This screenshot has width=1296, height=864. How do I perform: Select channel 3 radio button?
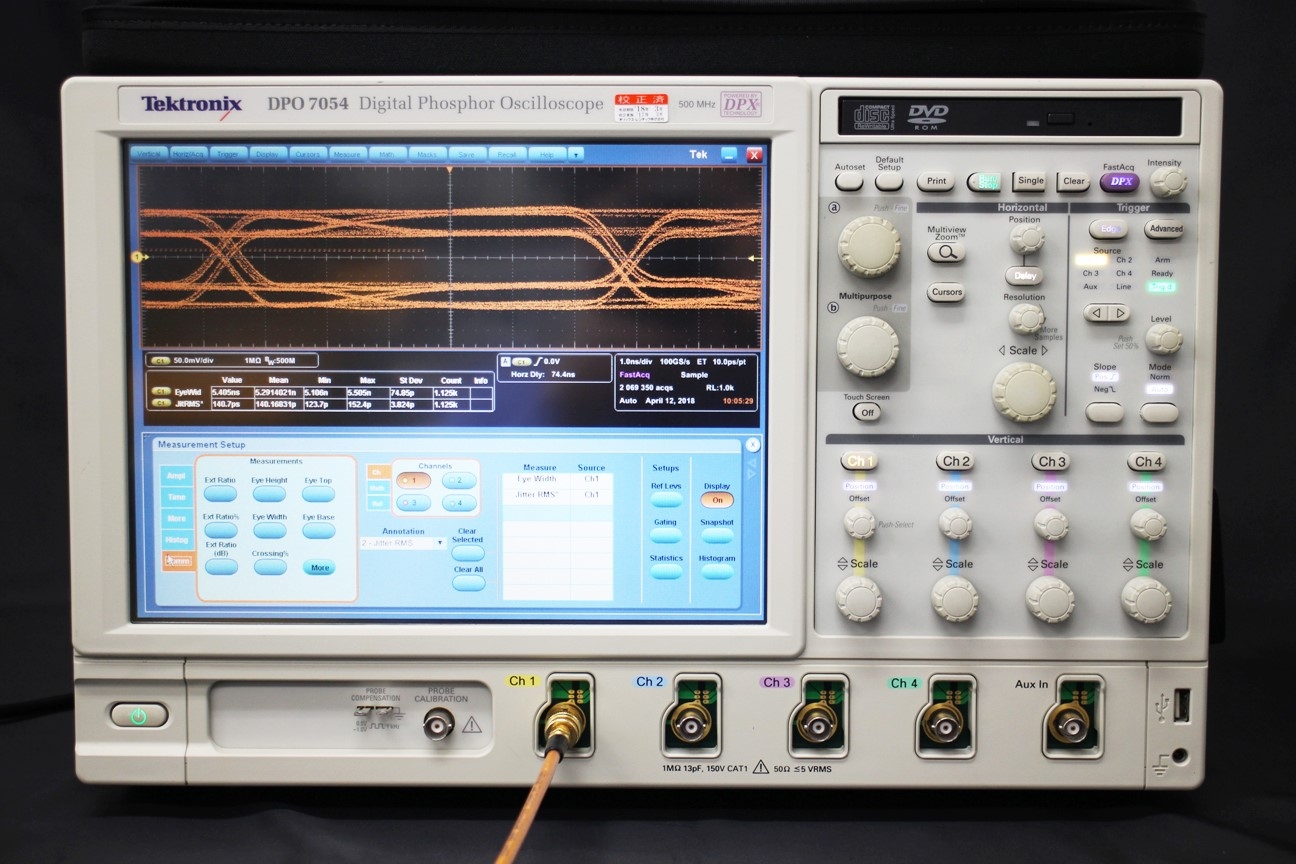point(414,503)
